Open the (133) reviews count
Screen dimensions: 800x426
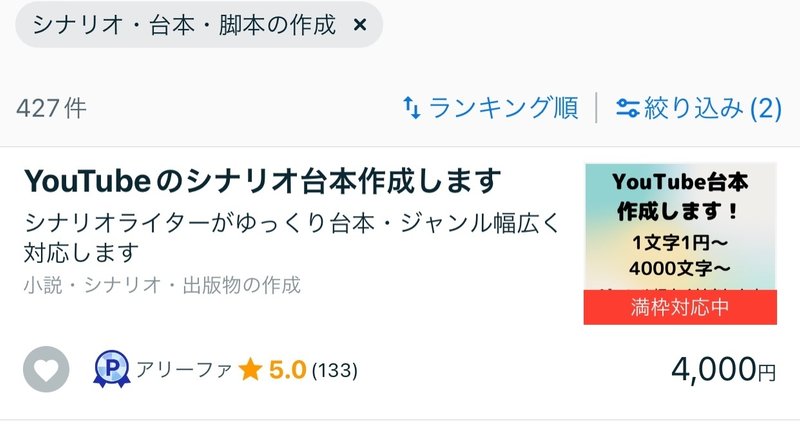[335, 370]
